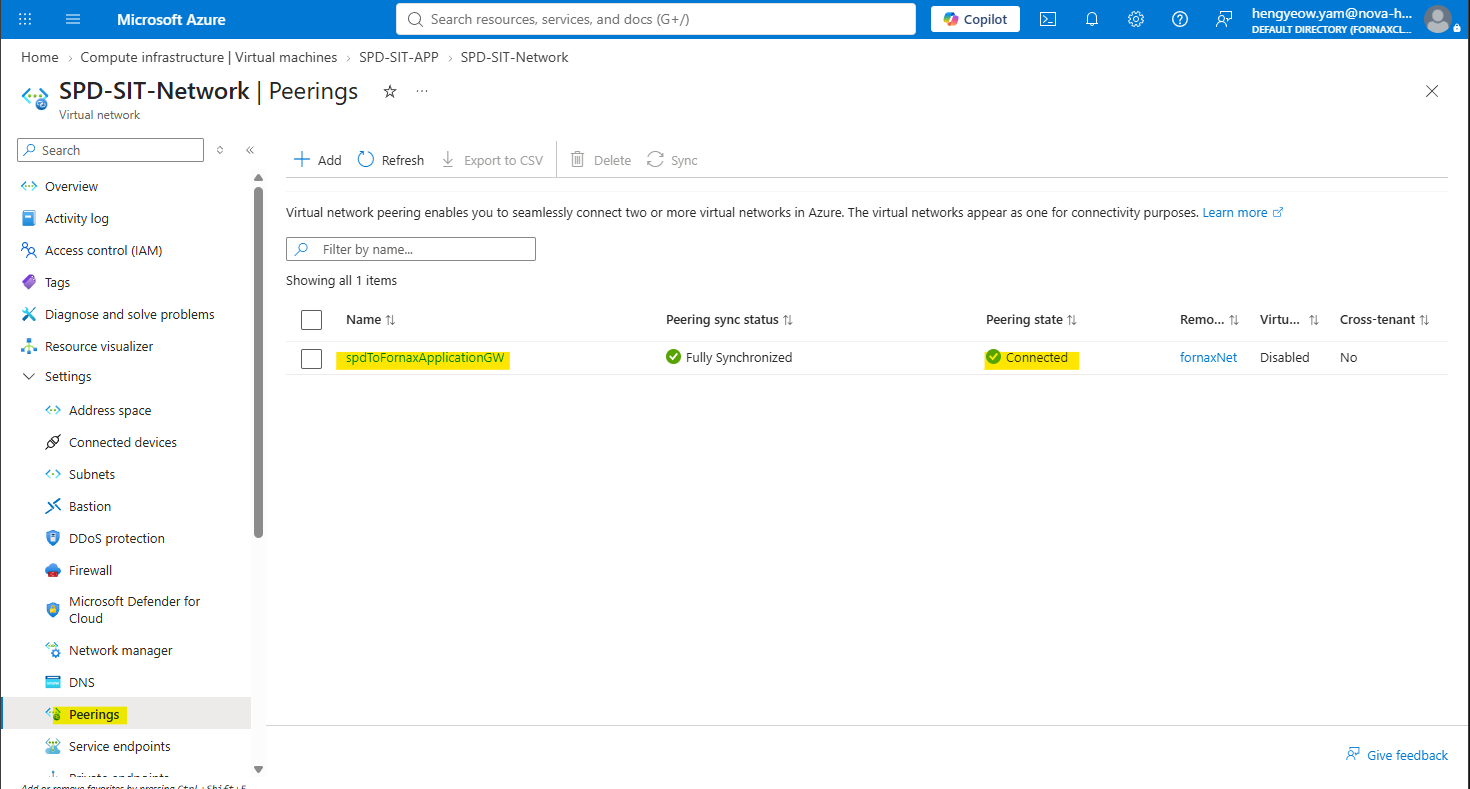Click the Add peering toolbar button
Viewport: 1470px width, 789px height.
[317, 160]
